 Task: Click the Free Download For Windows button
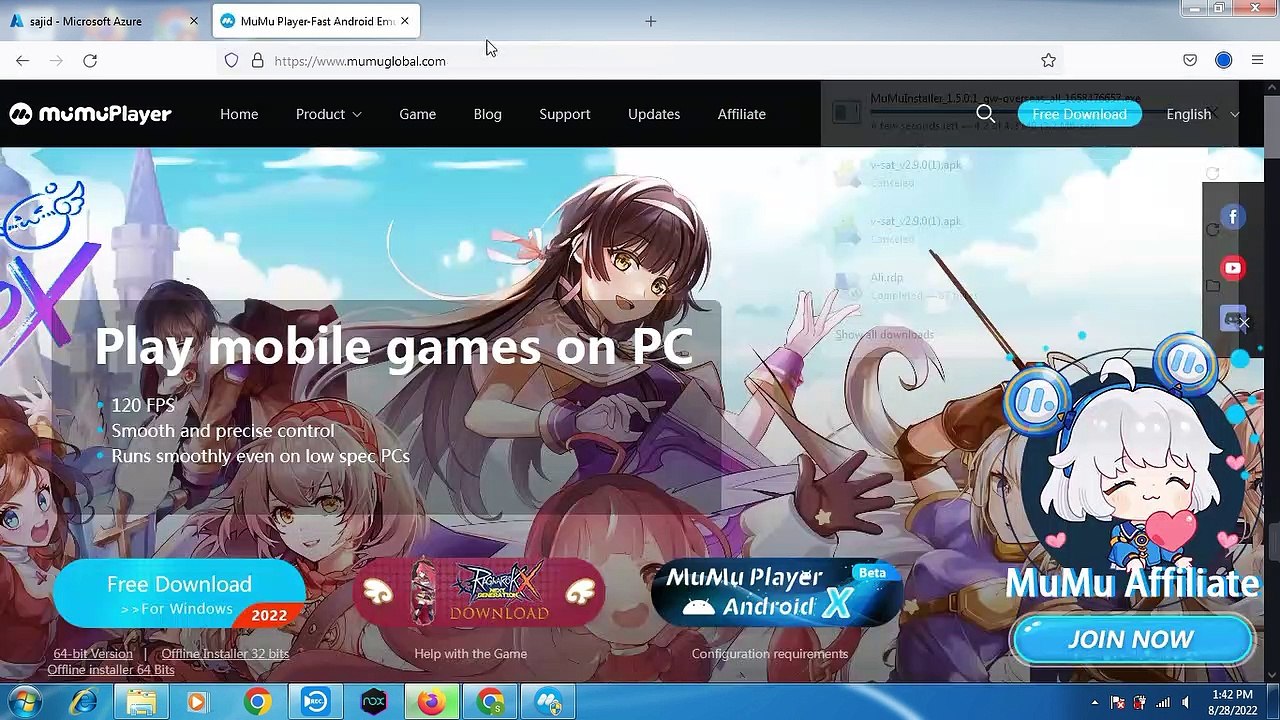[179, 595]
